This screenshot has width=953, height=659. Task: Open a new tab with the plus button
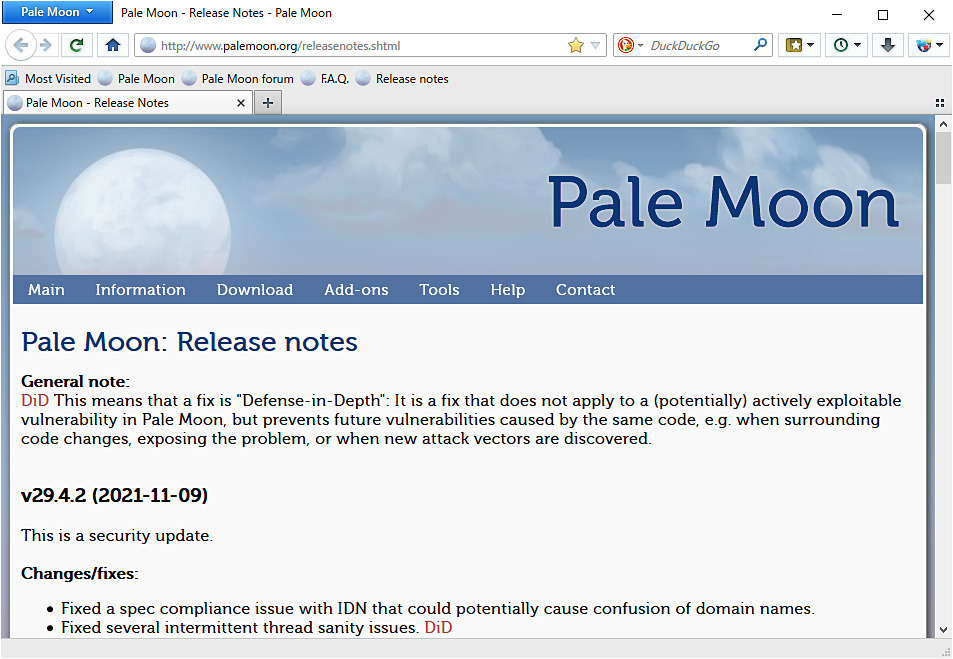pyautogui.click(x=267, y=102)
